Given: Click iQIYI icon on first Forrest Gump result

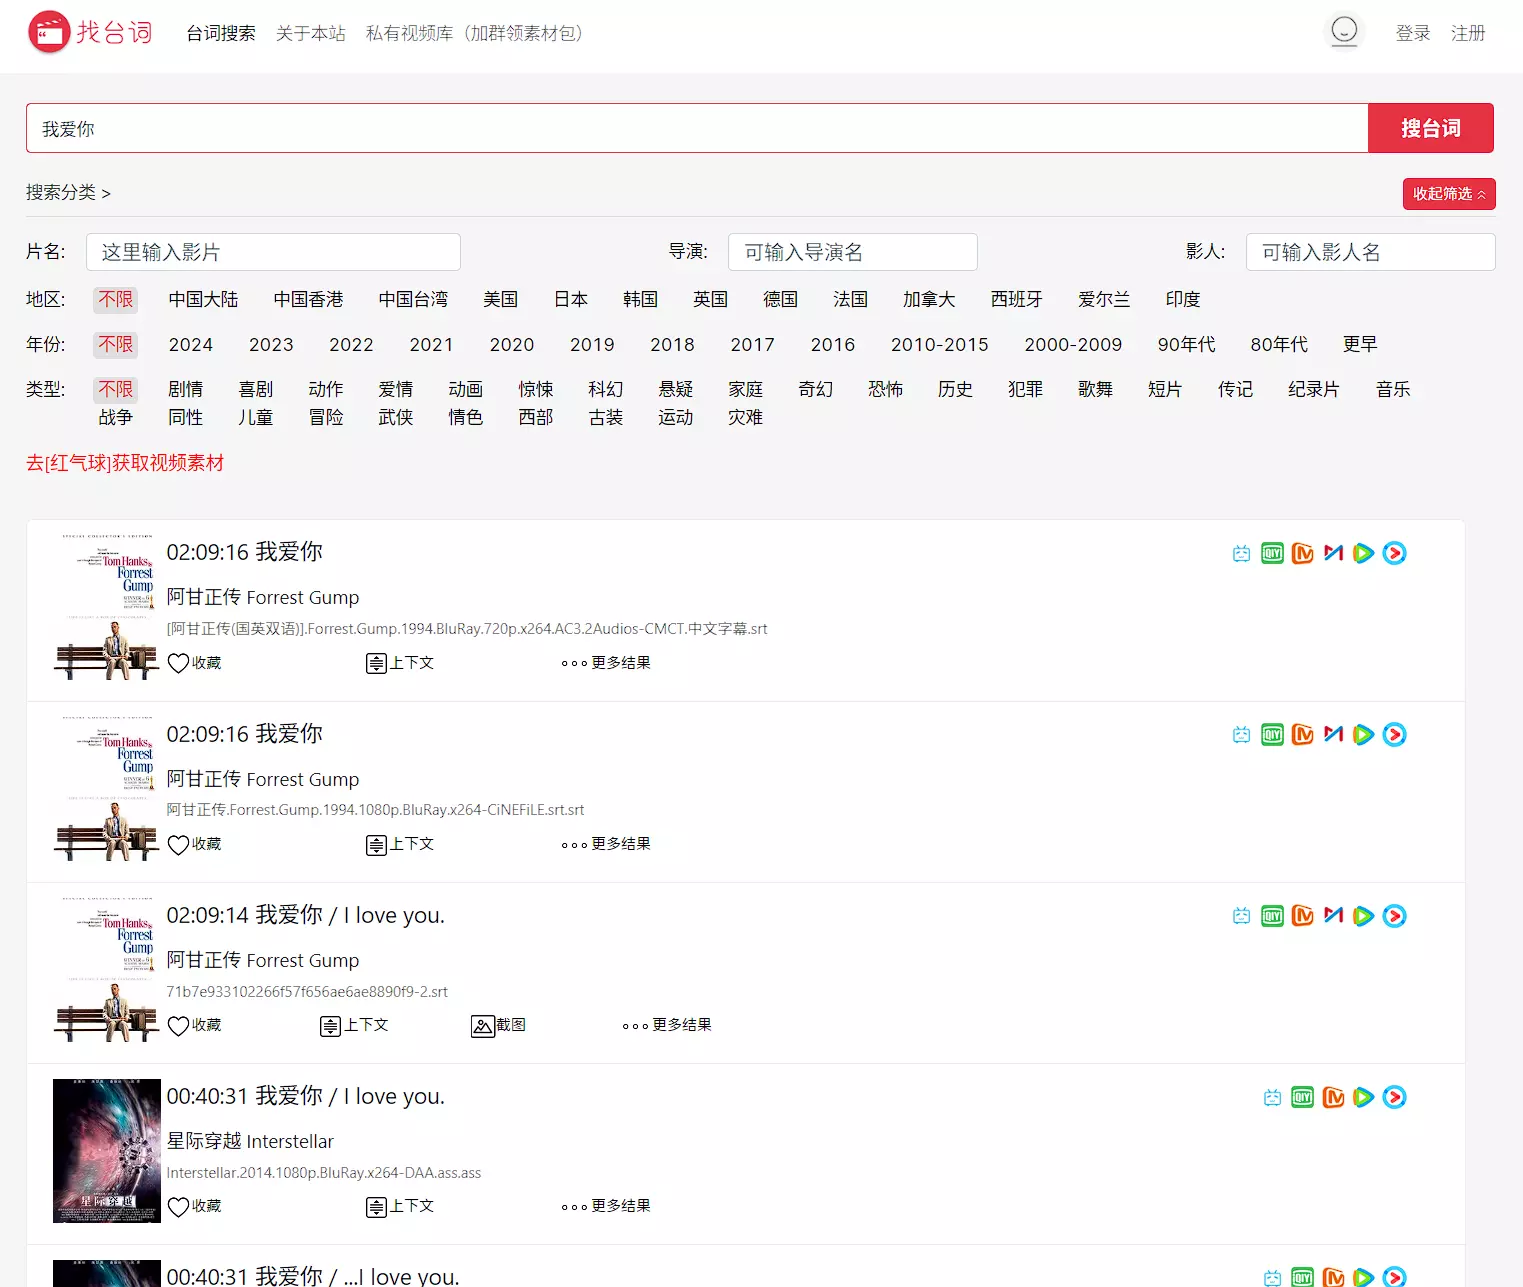Looking at the screenshot, I should pyautogui.click(x=1272, y=554).
